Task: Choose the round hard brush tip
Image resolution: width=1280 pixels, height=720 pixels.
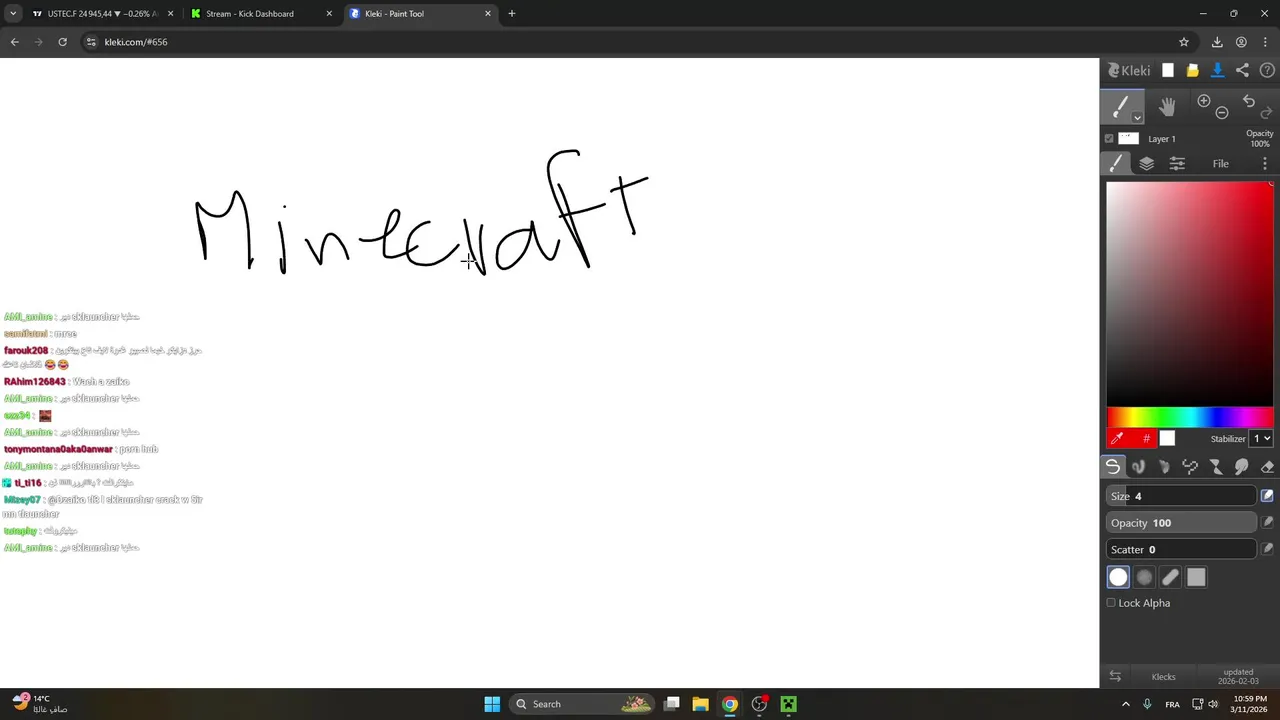Action: point(1118,577)
